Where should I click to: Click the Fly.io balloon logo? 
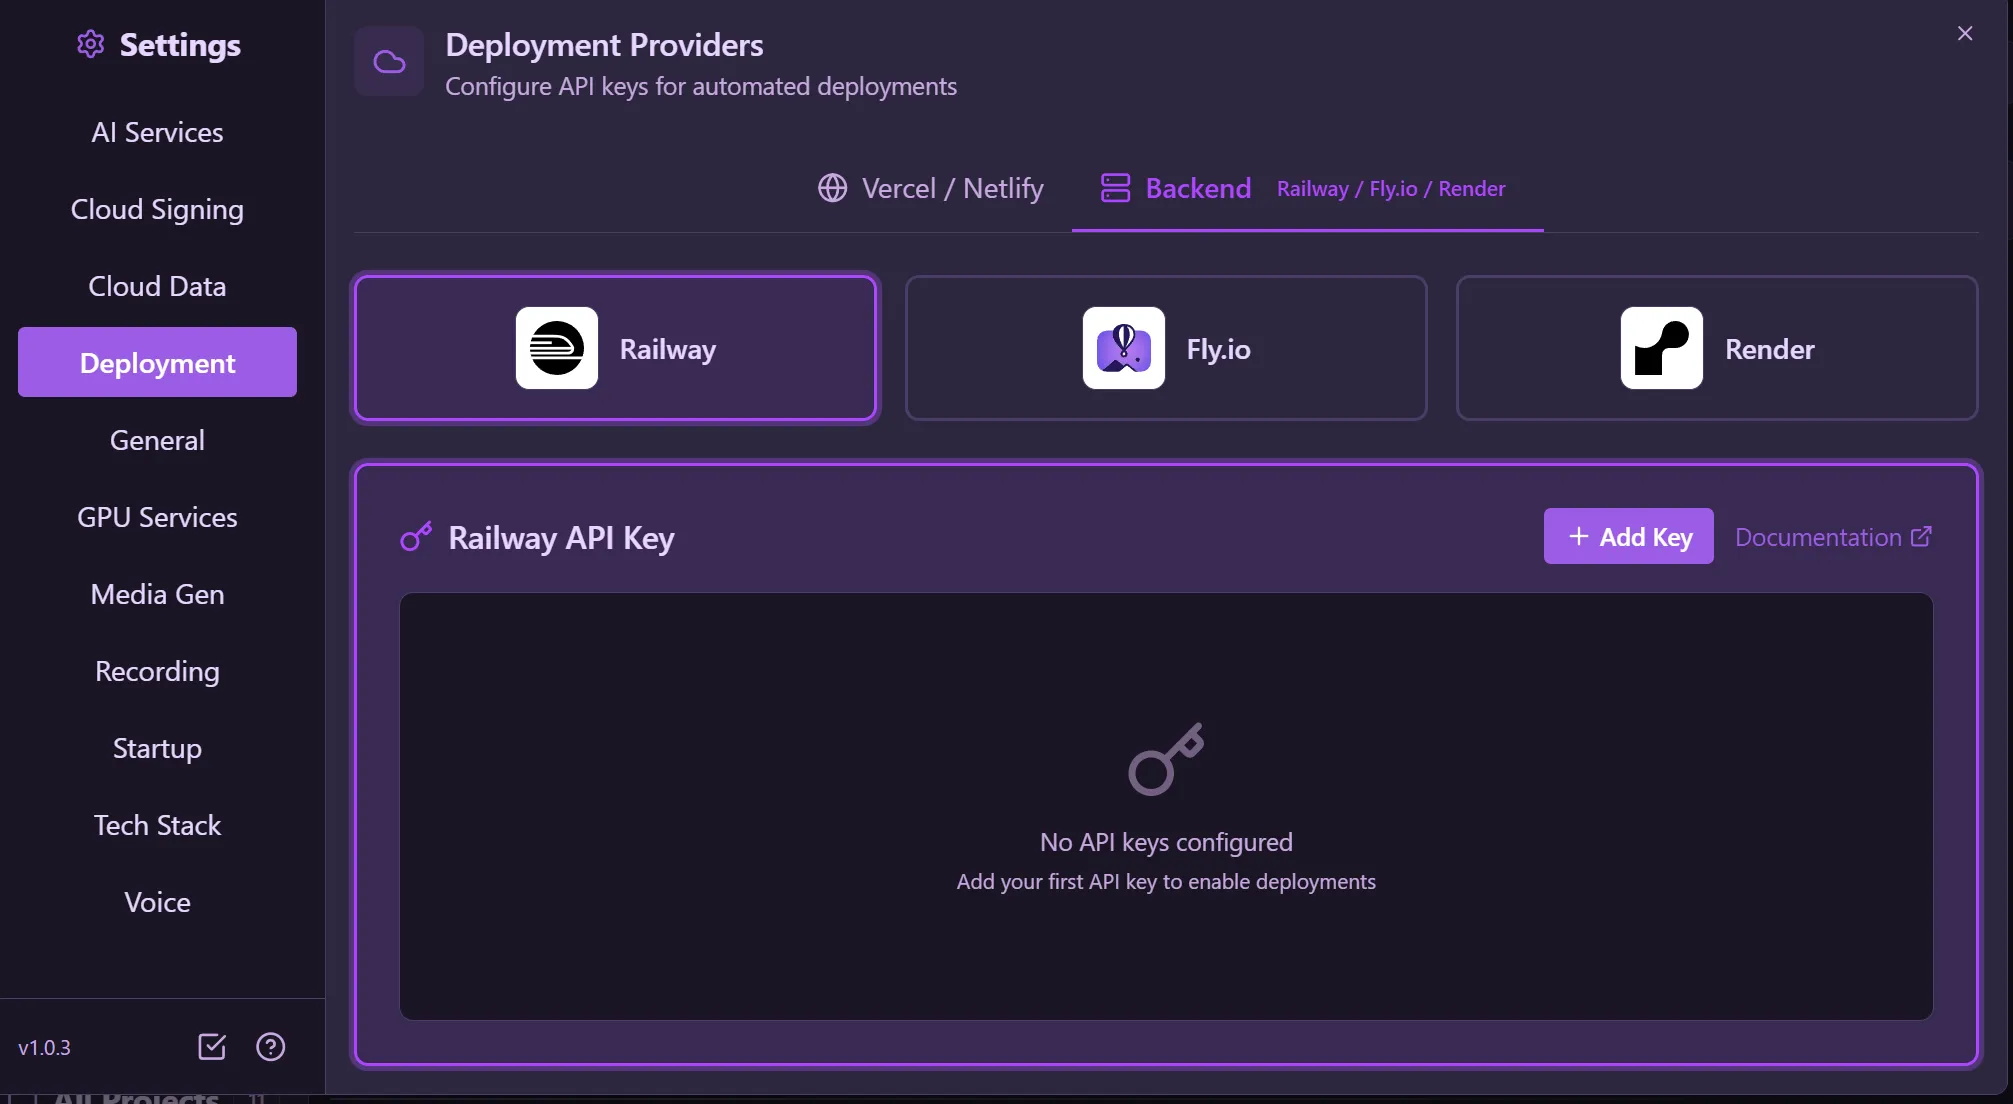(x=1124, y=348)
